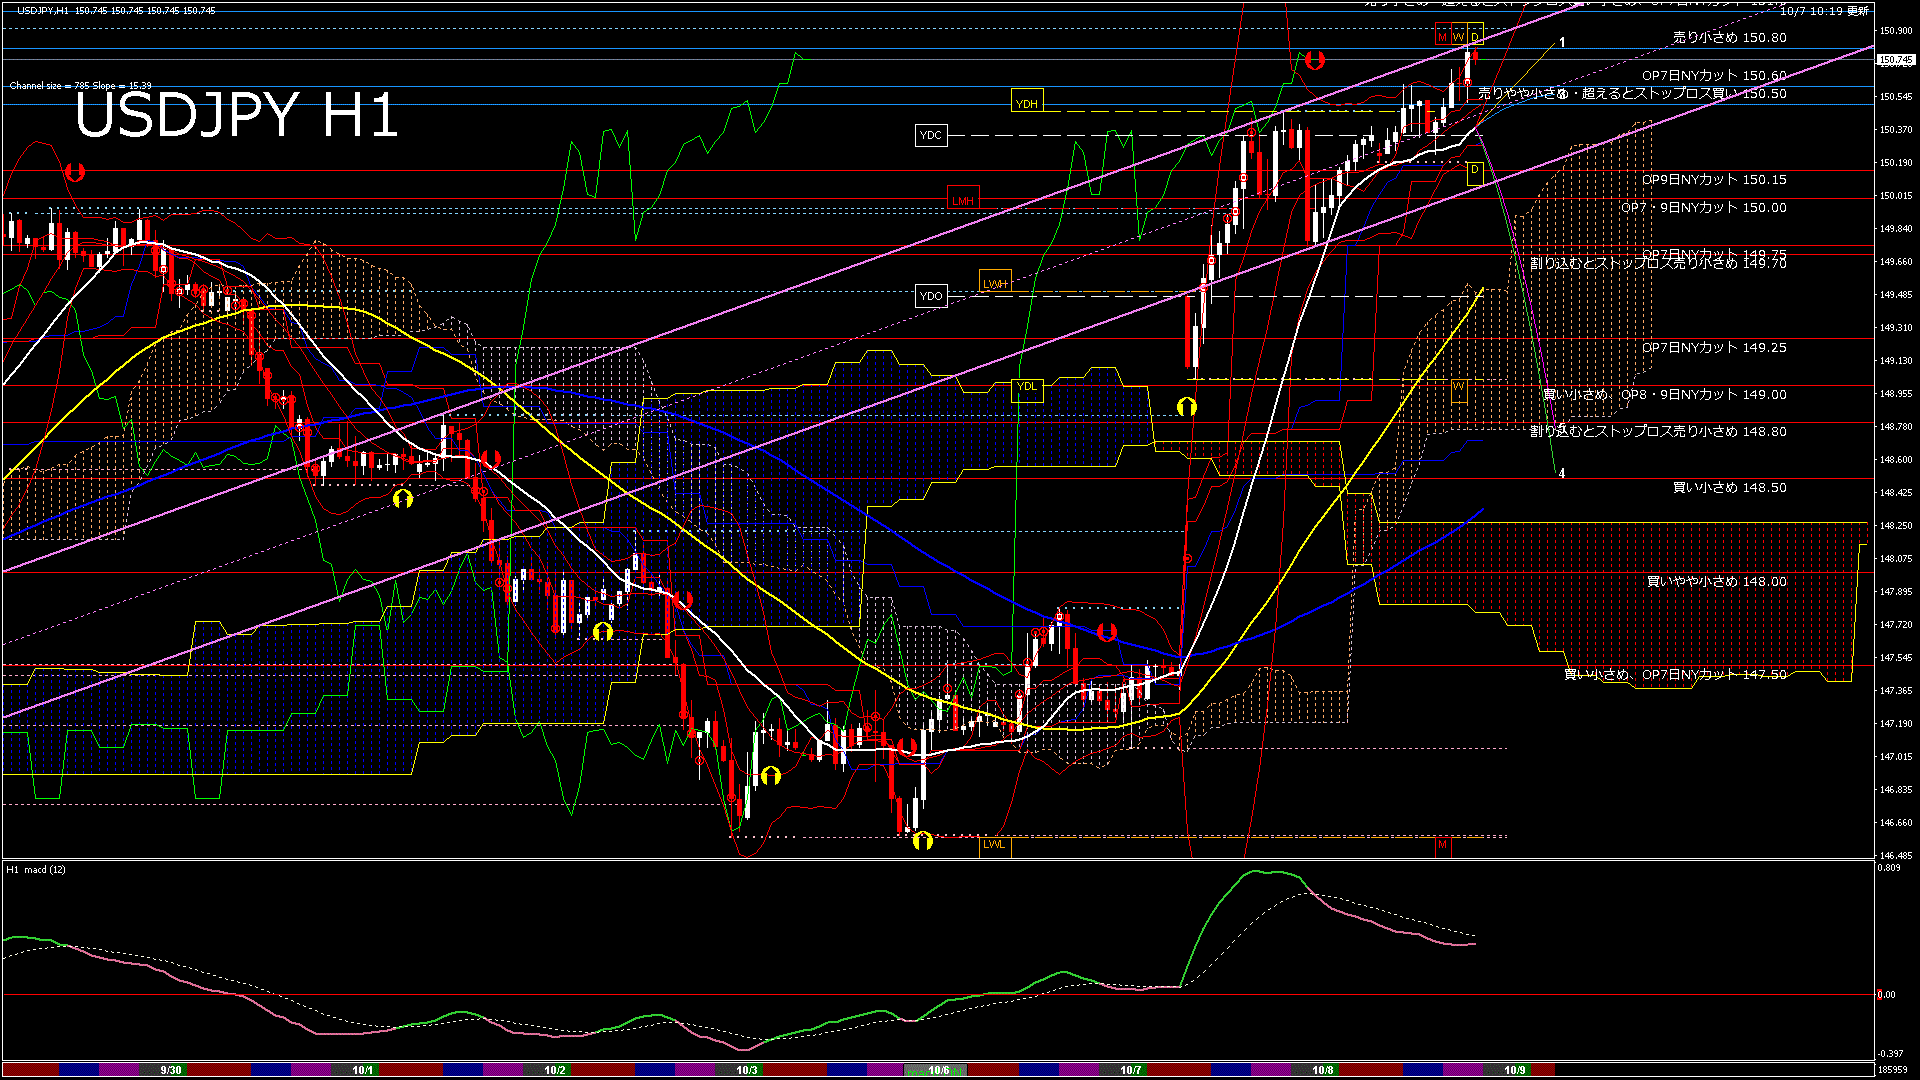Click the H1 macd (12) indicator label
This screenshot has height=1080, width=1920.
(36, 870)
